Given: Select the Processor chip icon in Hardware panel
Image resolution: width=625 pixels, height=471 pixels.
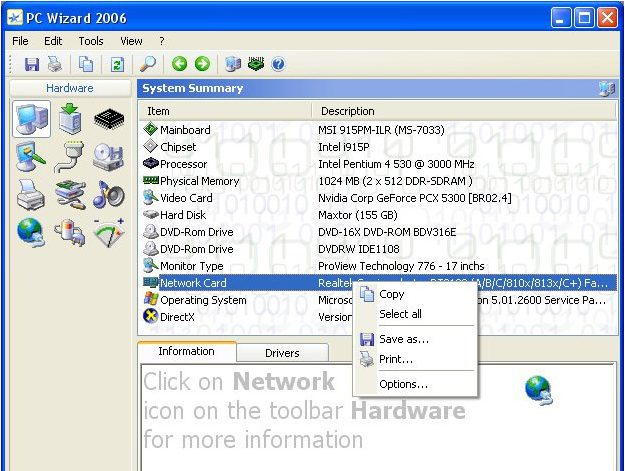Looking at the screenshot, I should click(108, 120).
